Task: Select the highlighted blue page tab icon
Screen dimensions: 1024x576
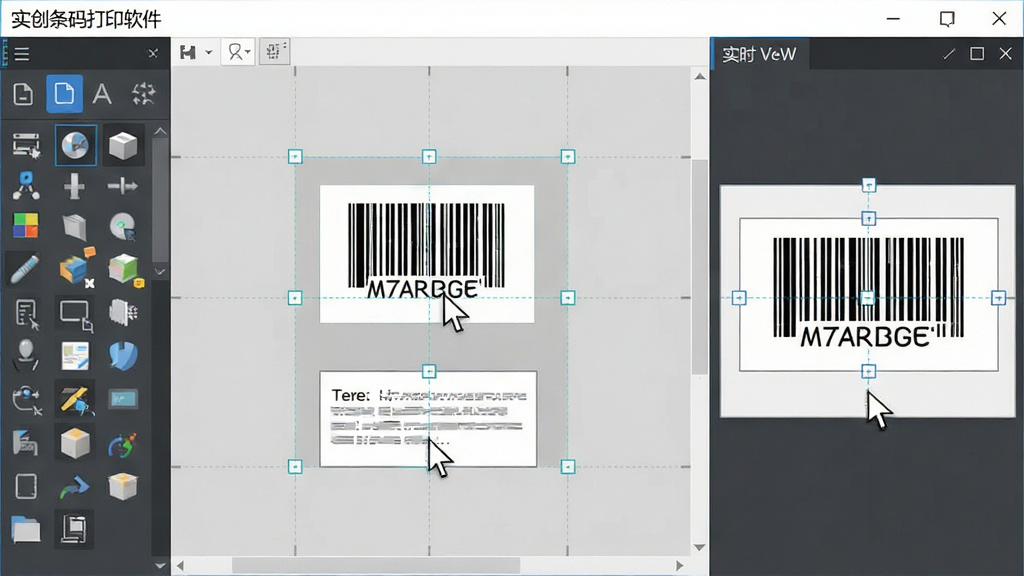Action: tap(64, 93)
